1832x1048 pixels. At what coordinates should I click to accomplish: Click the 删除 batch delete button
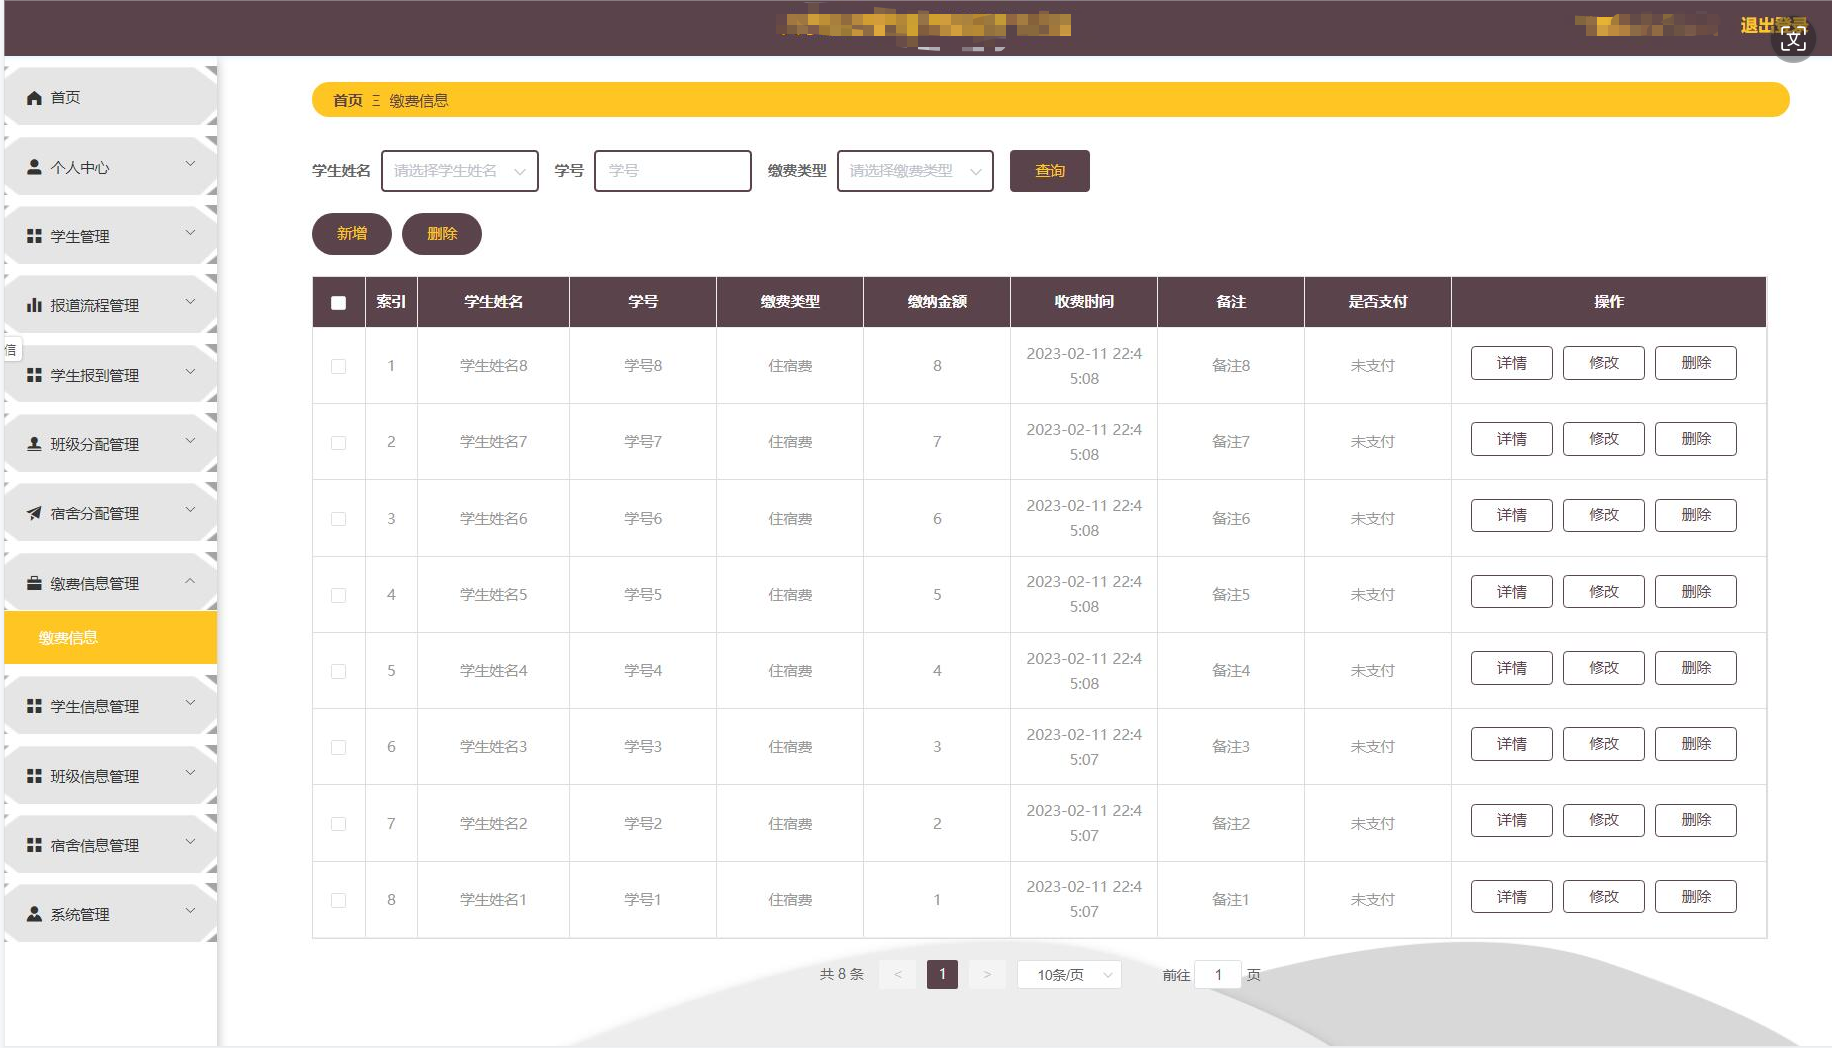point(442,234)
